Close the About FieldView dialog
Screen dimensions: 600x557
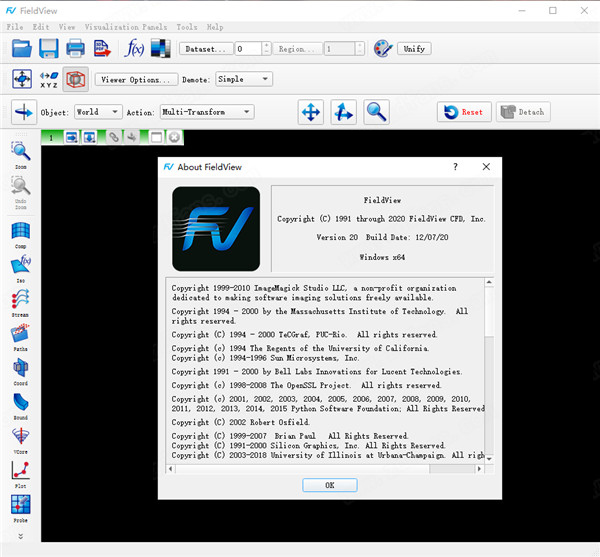point(486,167)
